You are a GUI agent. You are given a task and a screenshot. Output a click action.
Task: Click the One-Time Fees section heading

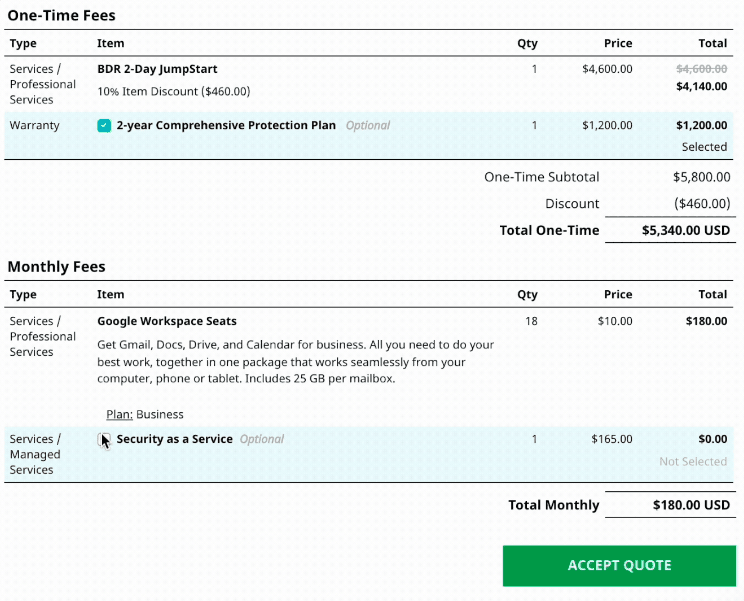61,15
